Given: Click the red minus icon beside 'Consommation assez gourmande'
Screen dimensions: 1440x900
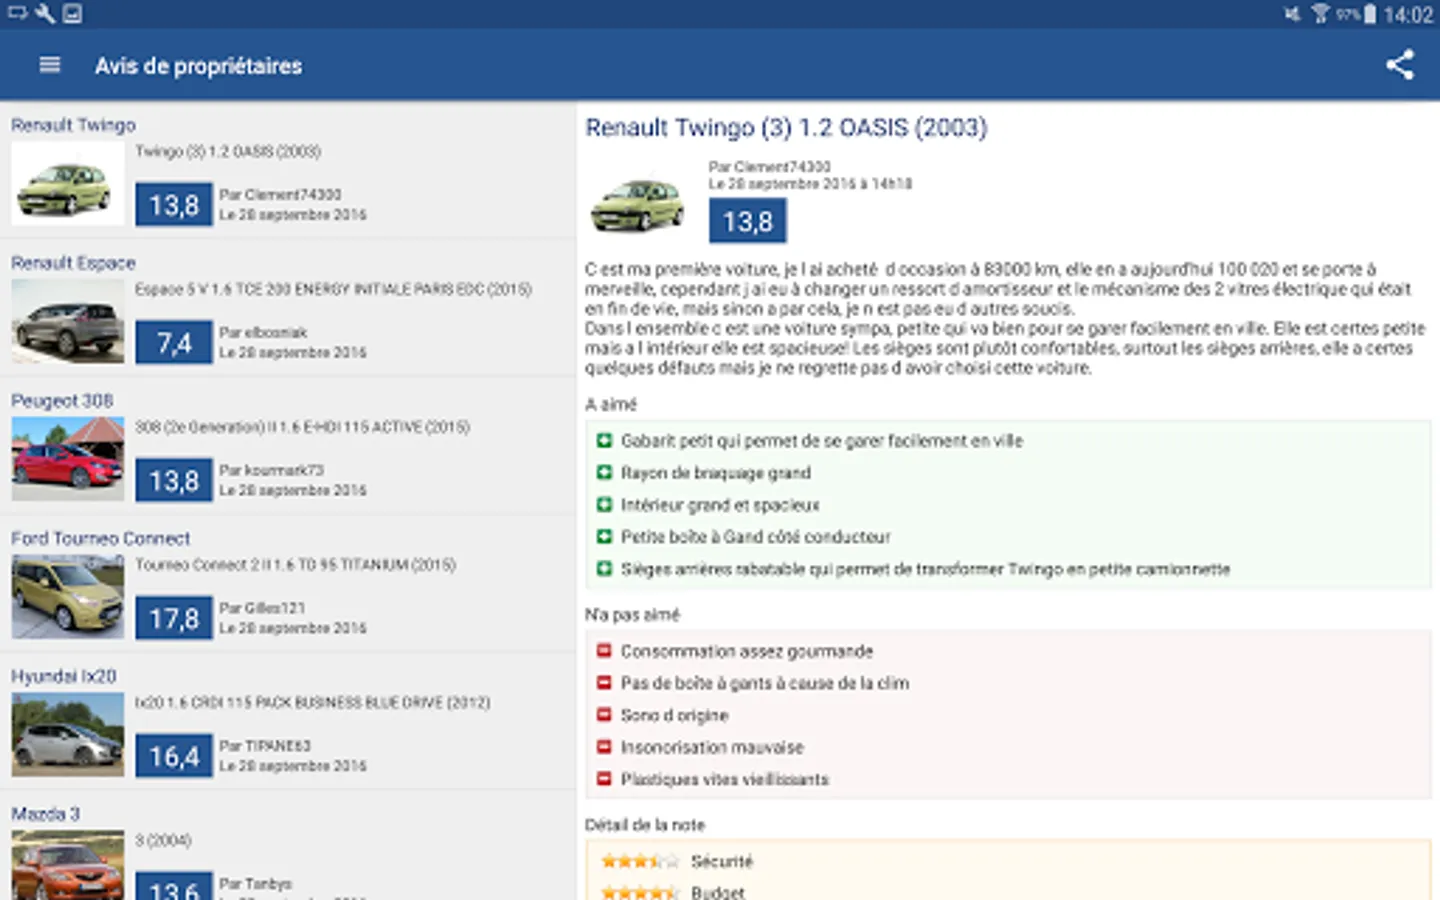Looking at the screenshot, I should click(604, 651).
